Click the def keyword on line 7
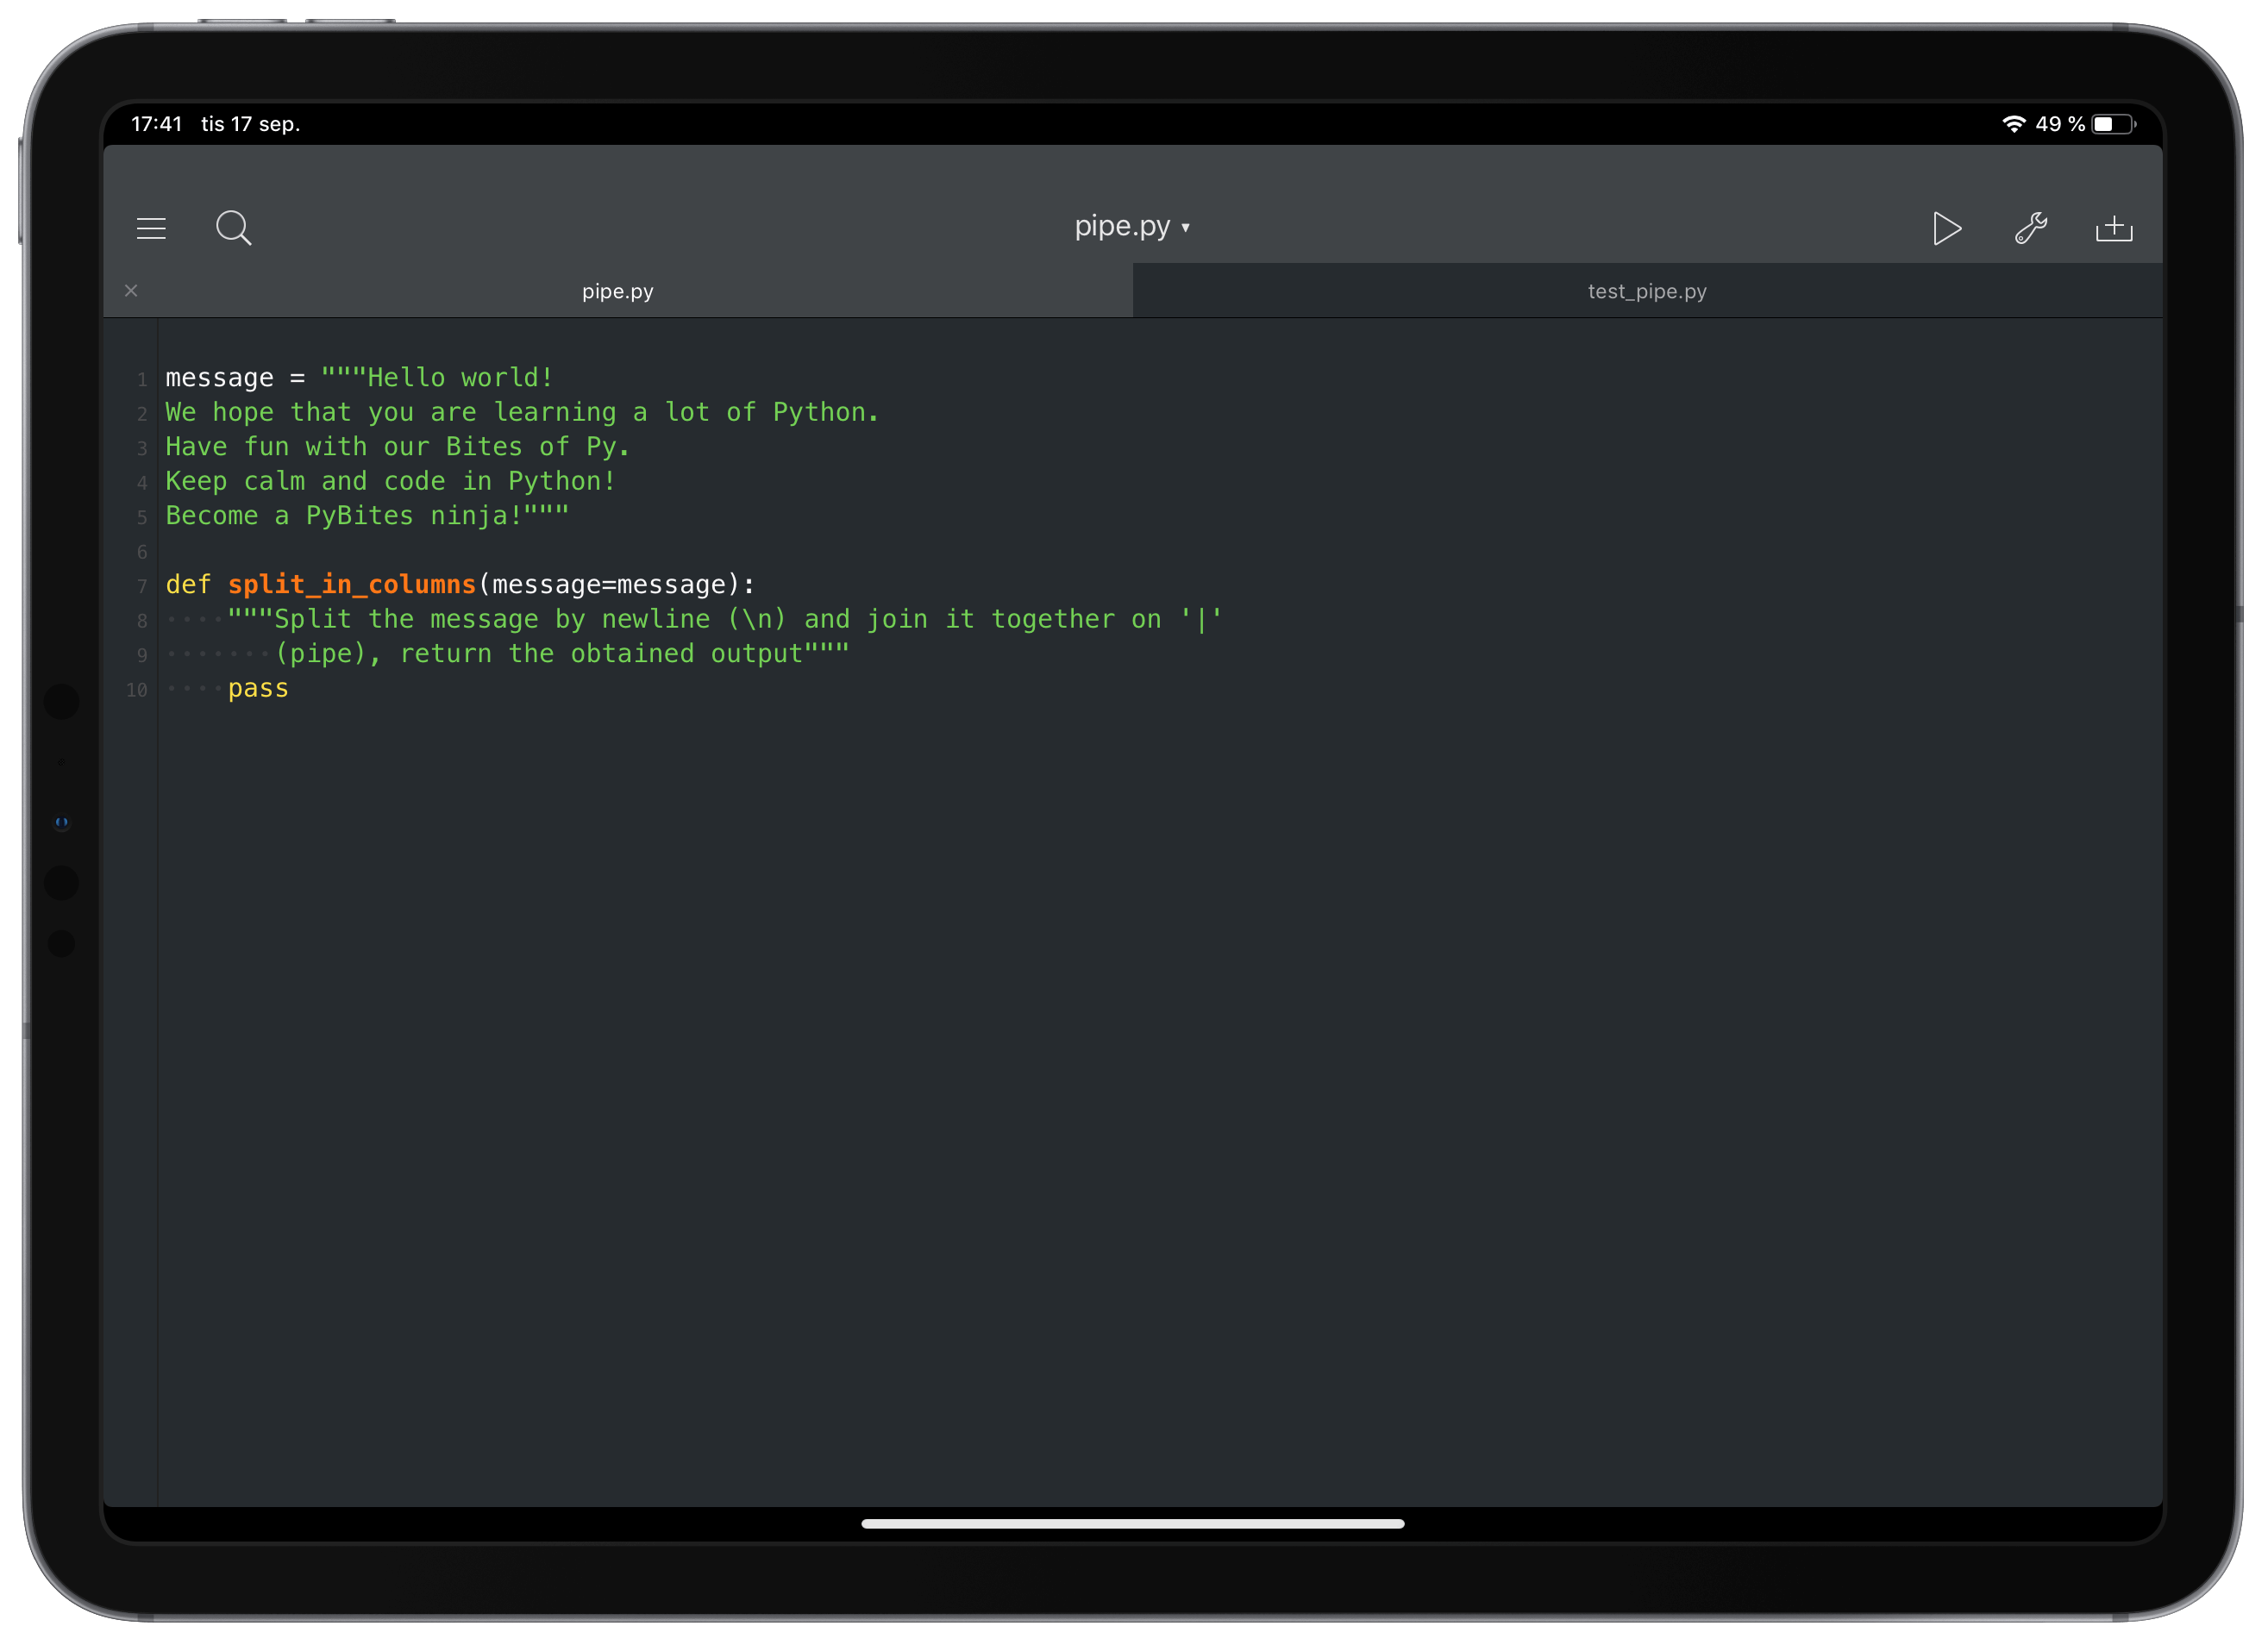 pos(188,585)
